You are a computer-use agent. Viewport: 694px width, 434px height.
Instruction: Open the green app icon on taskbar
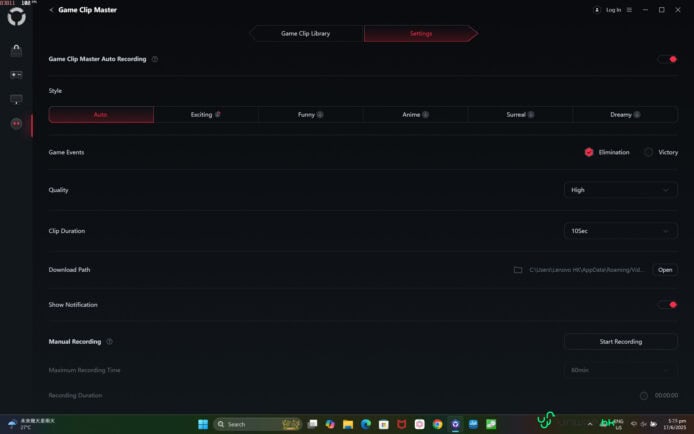click(x=491, y=424)
